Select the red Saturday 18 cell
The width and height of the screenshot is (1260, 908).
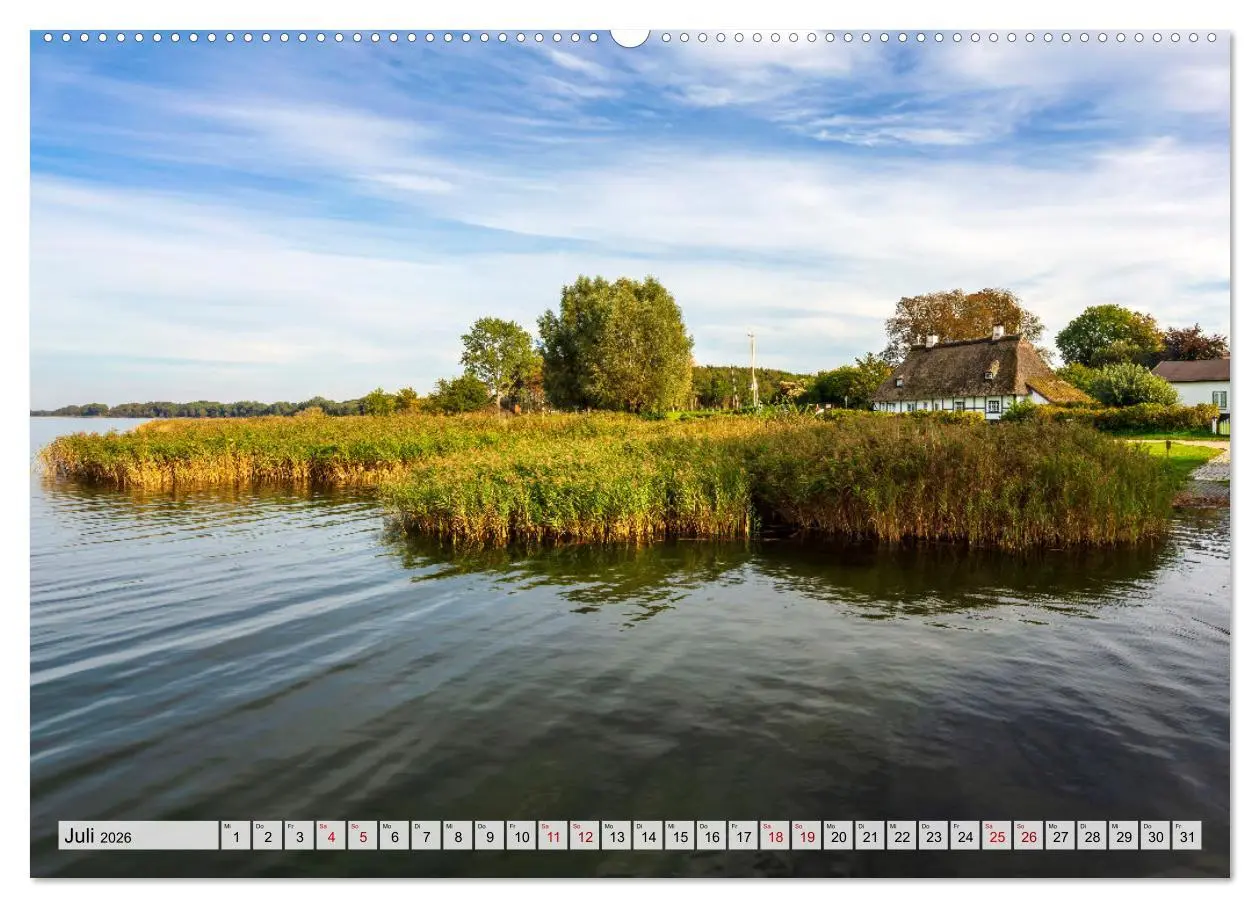point(774,836)
